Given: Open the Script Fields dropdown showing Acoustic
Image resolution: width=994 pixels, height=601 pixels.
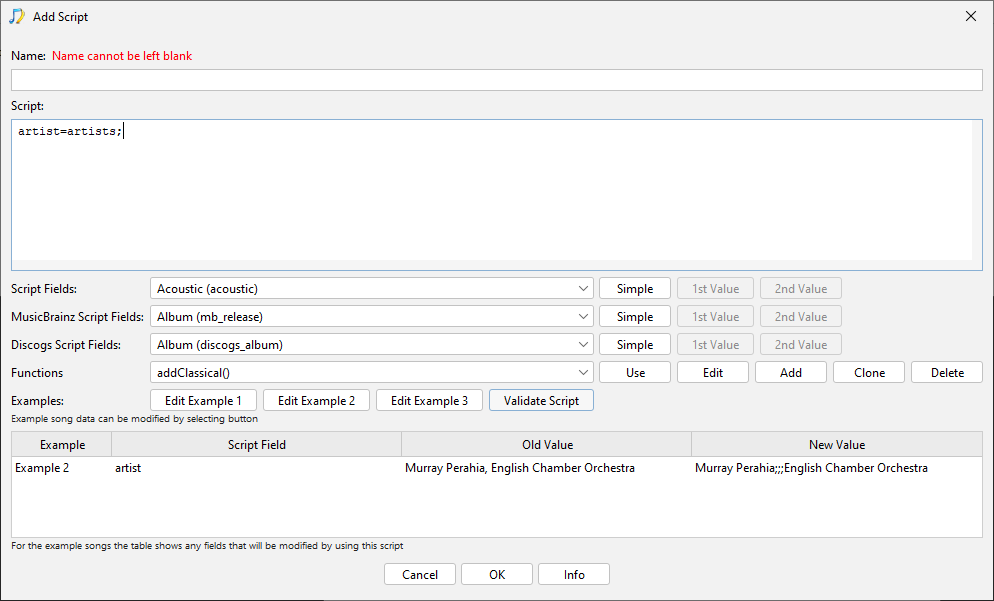Looking at the screenshot, I should coord(371,288).
